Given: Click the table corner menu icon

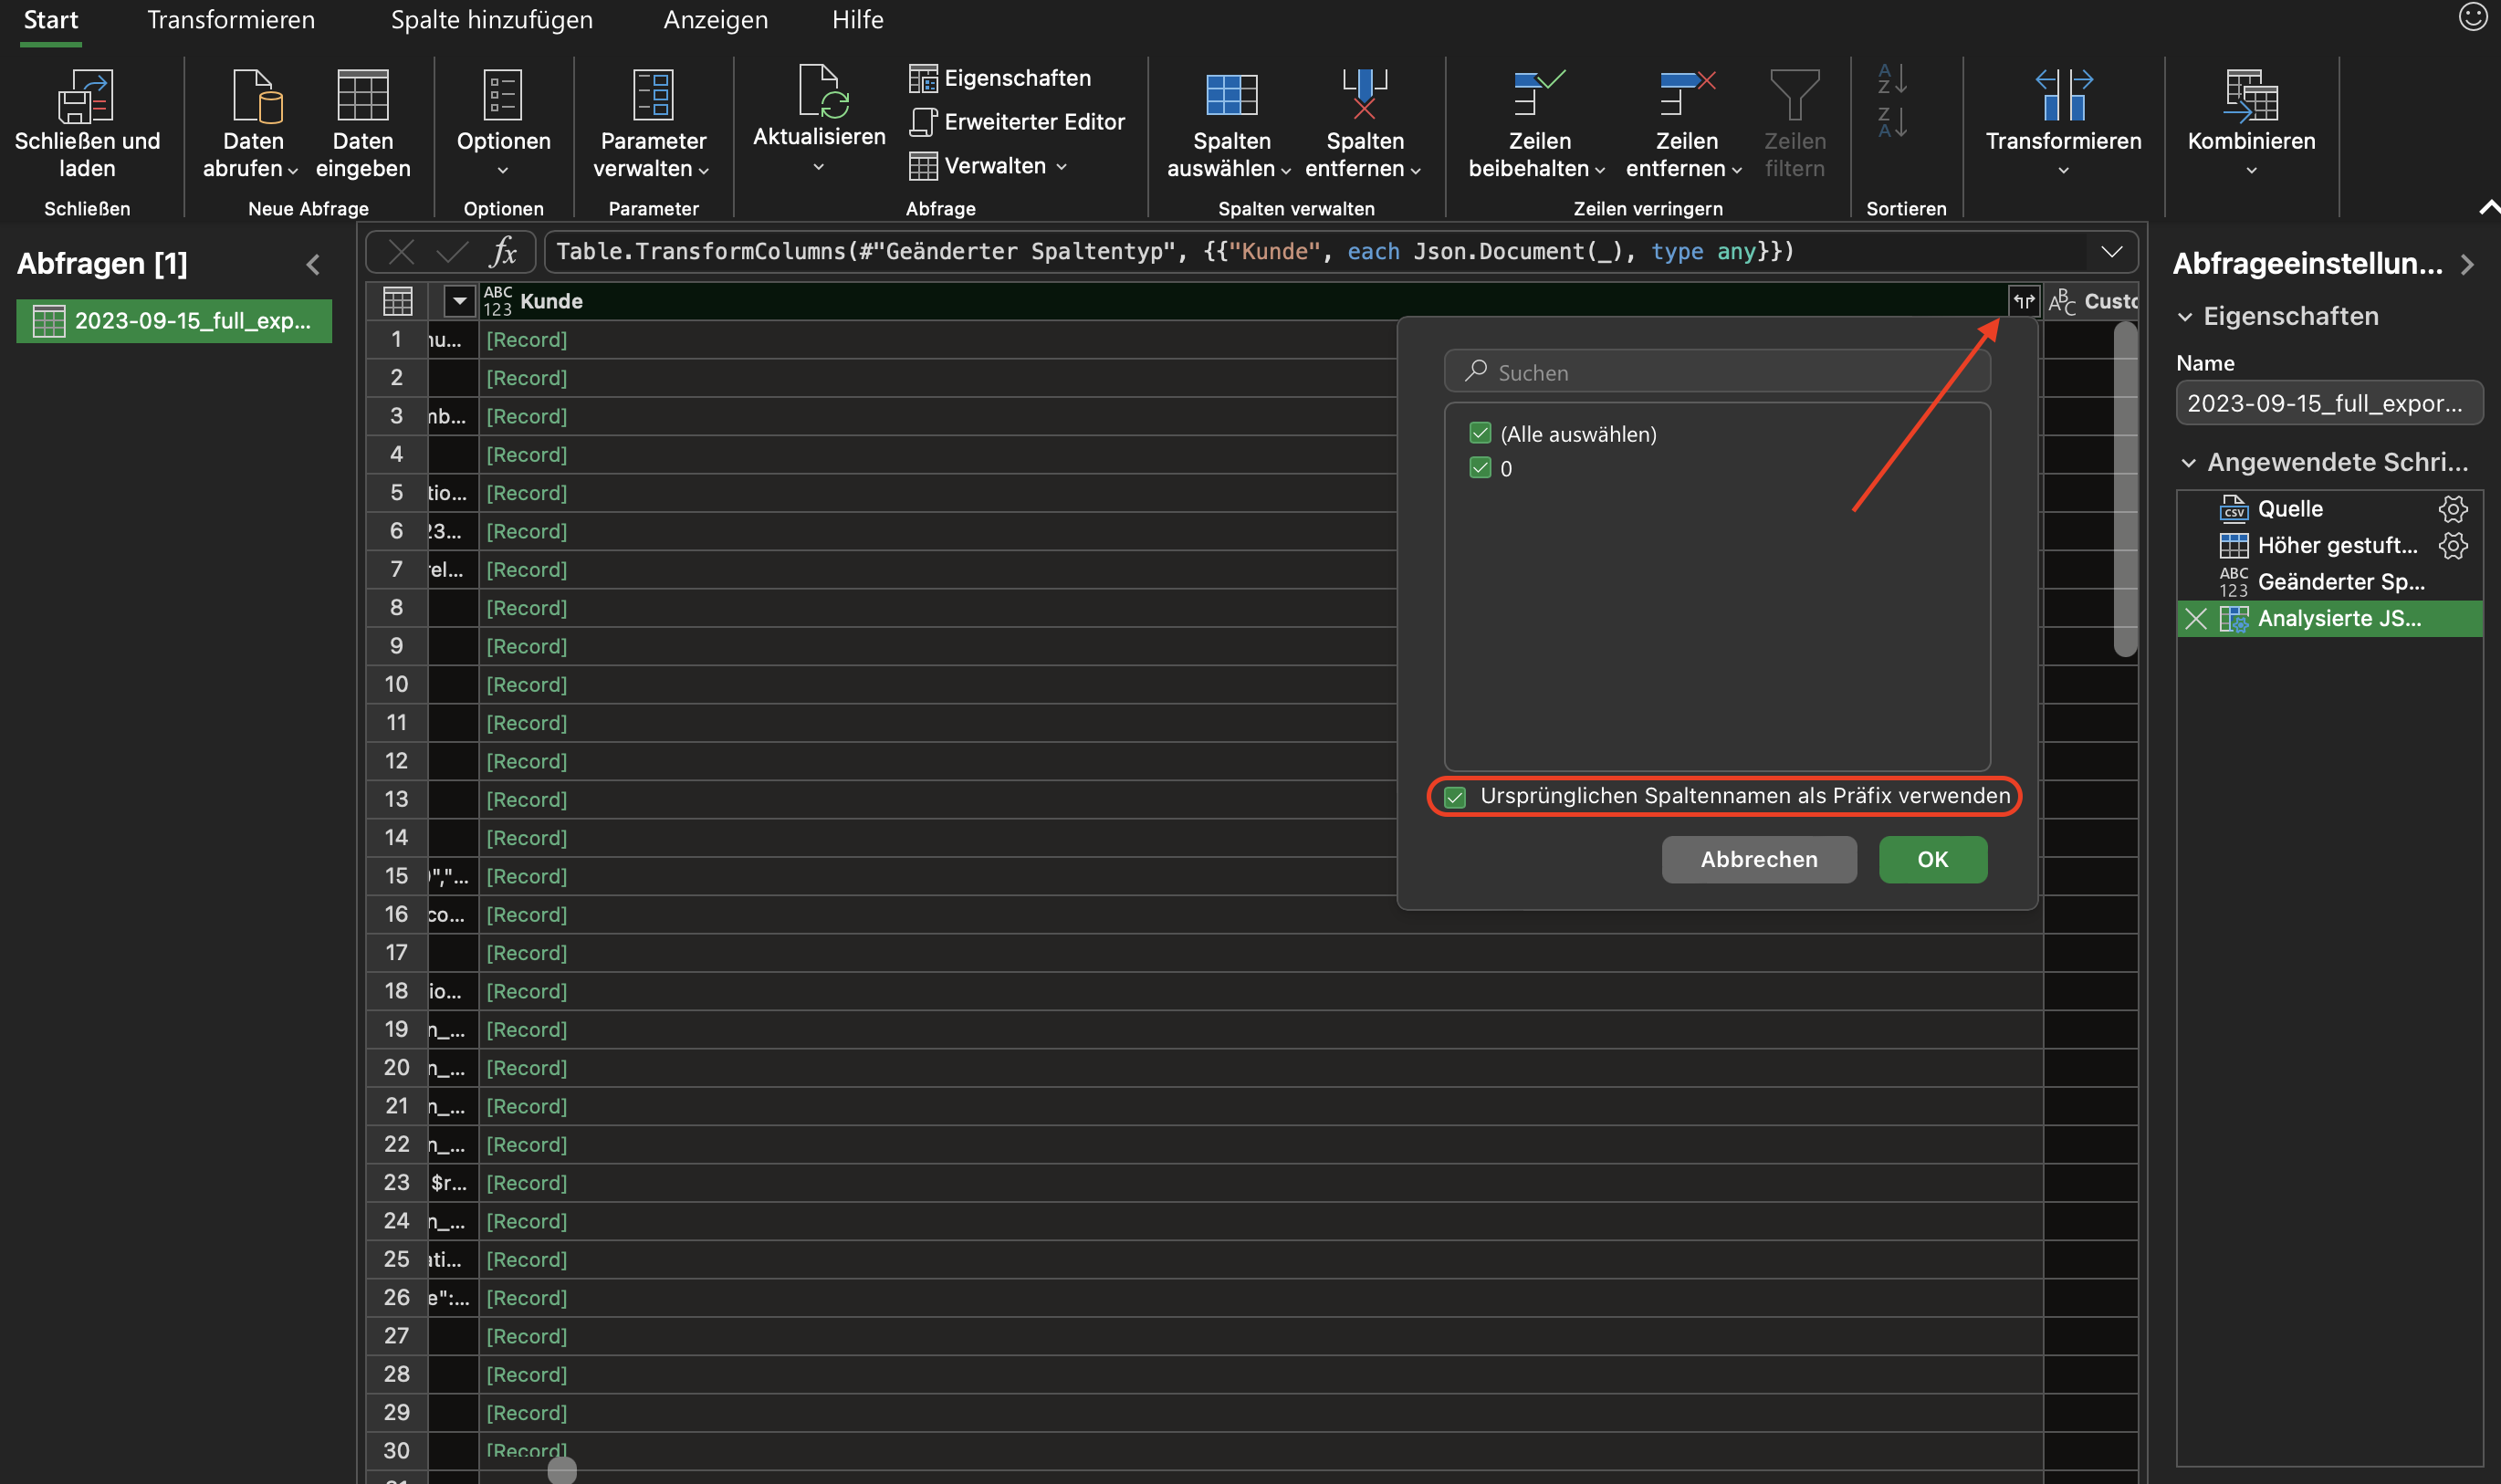Looking at the screenshot, I should (x=397, y=301).
